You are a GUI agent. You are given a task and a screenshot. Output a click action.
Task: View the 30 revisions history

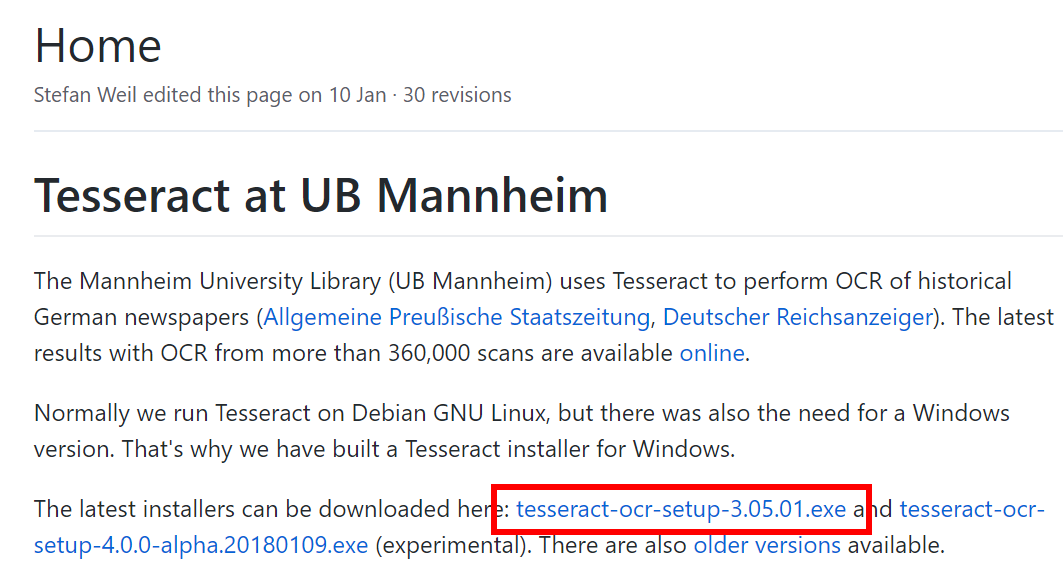(457, 95)
